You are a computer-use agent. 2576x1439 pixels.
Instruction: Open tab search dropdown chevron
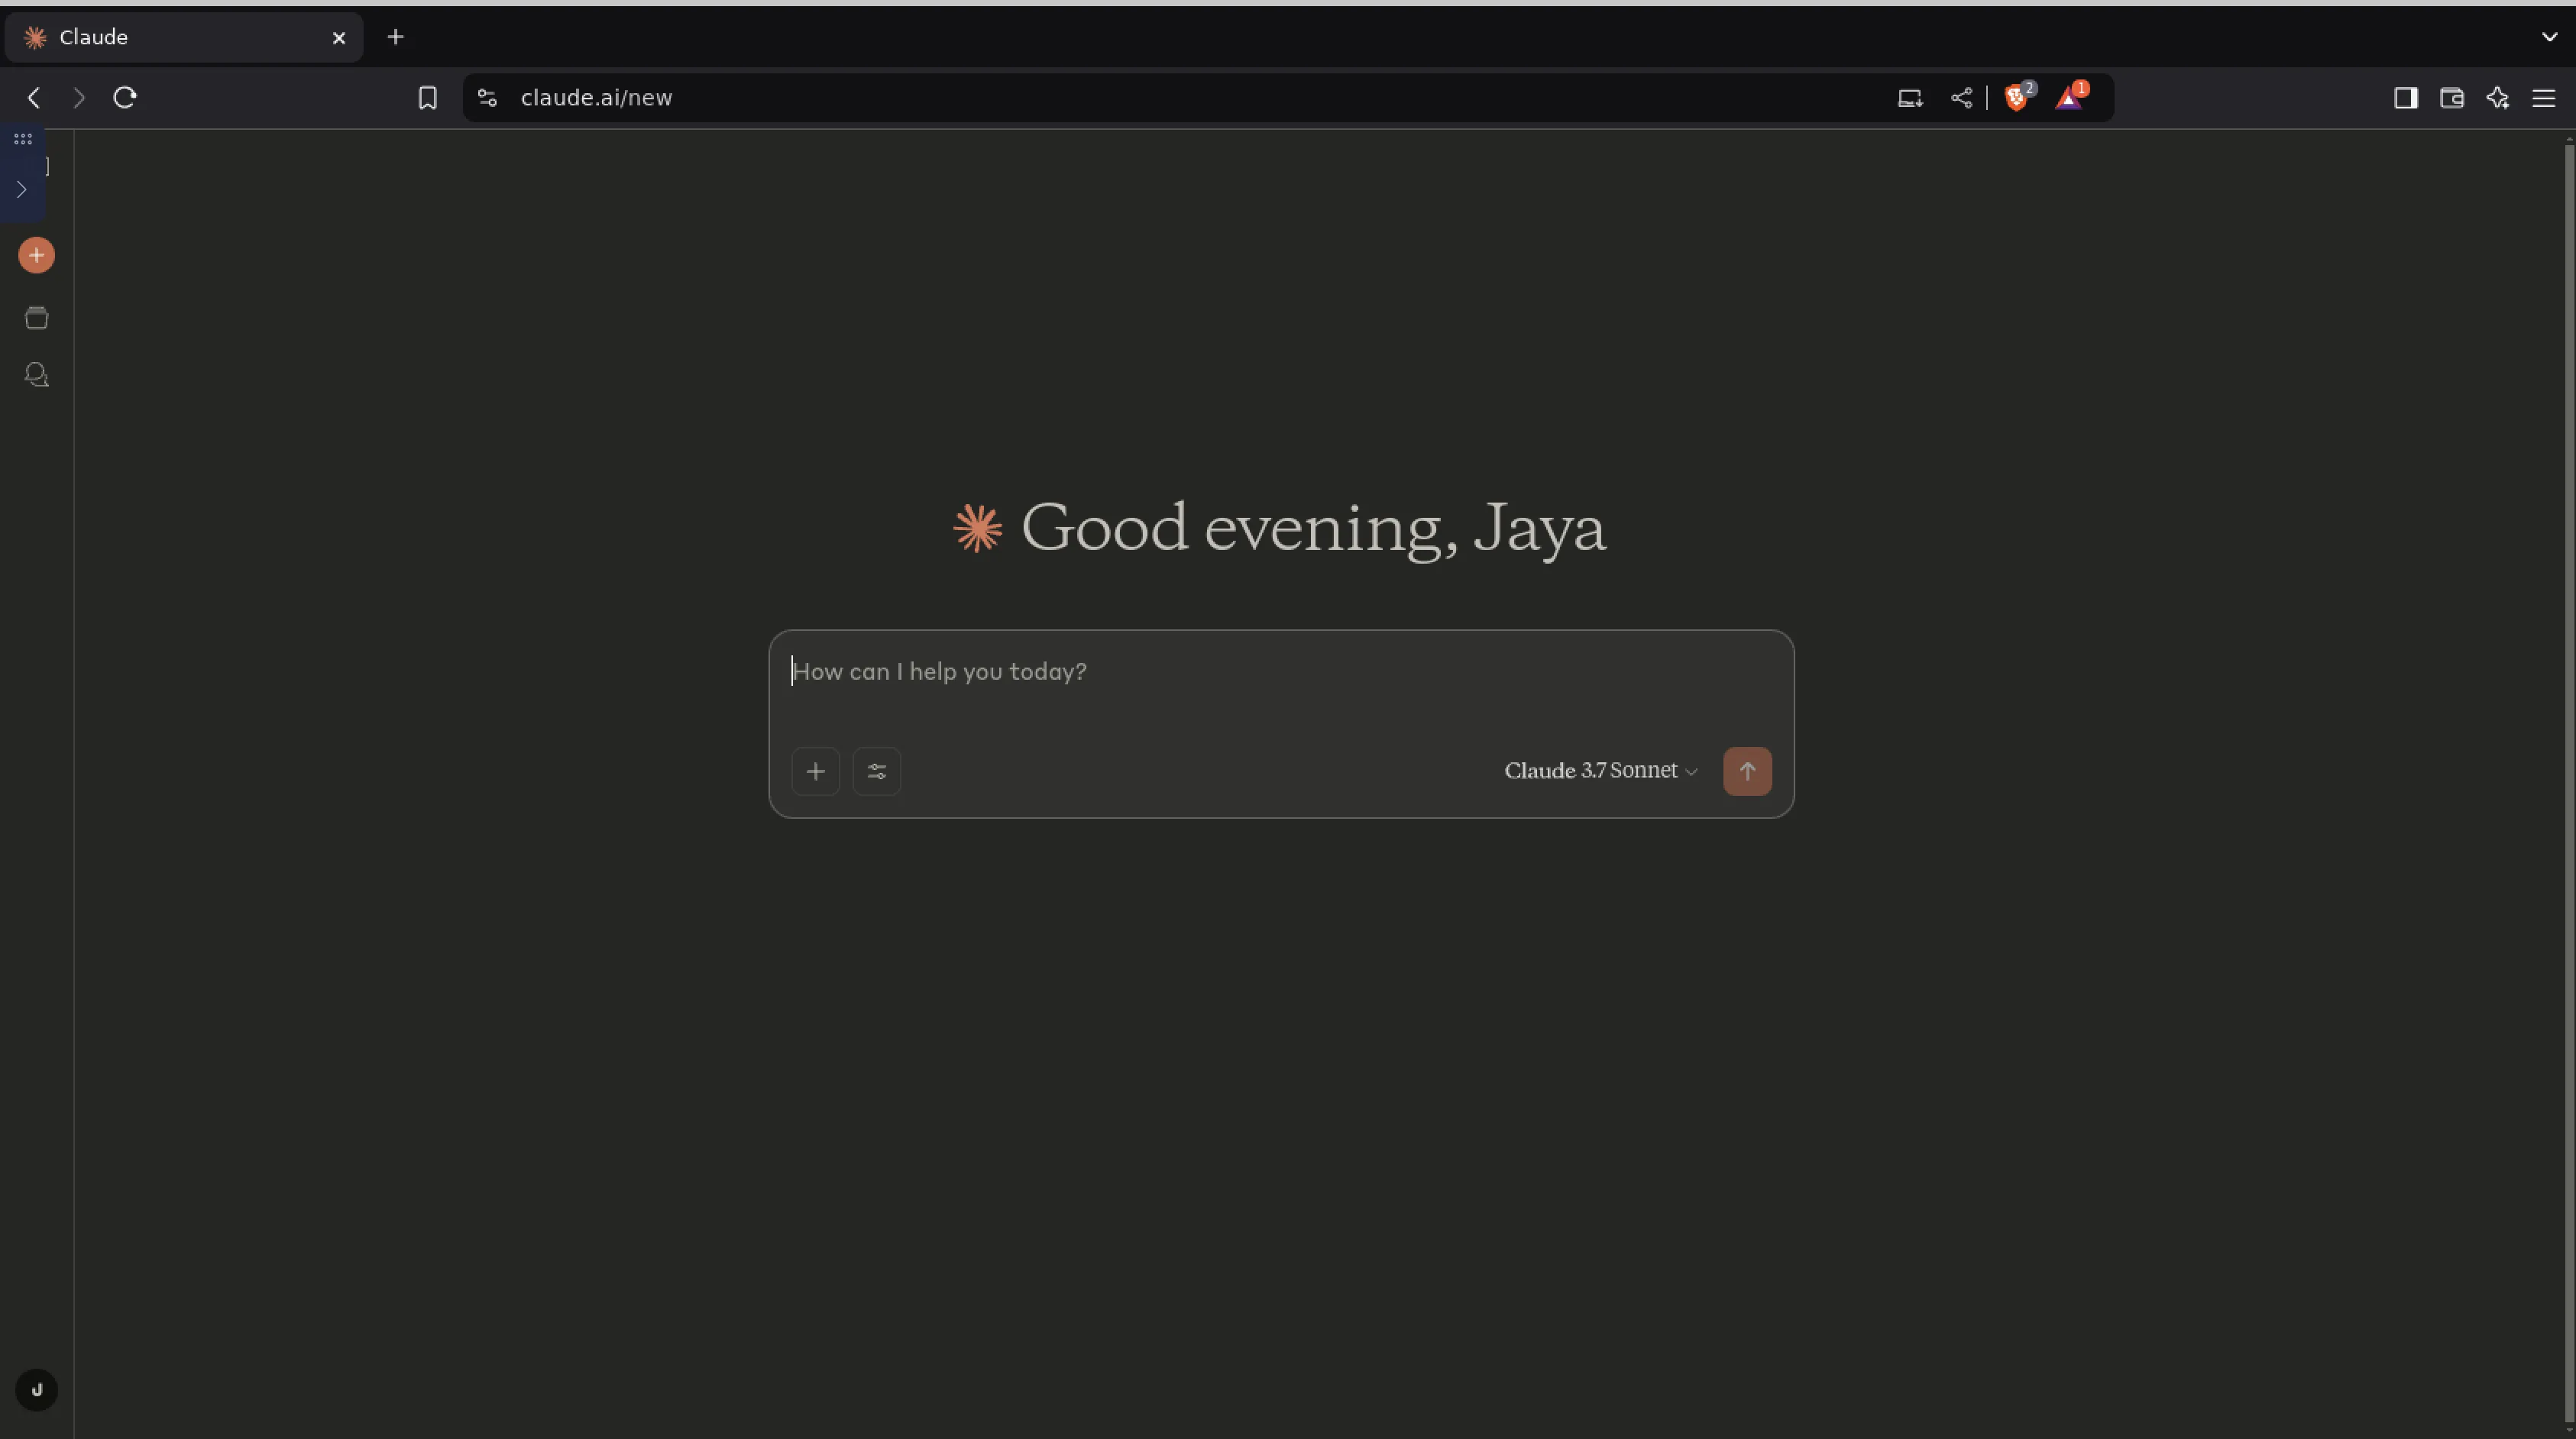(x=2549, y=37)
